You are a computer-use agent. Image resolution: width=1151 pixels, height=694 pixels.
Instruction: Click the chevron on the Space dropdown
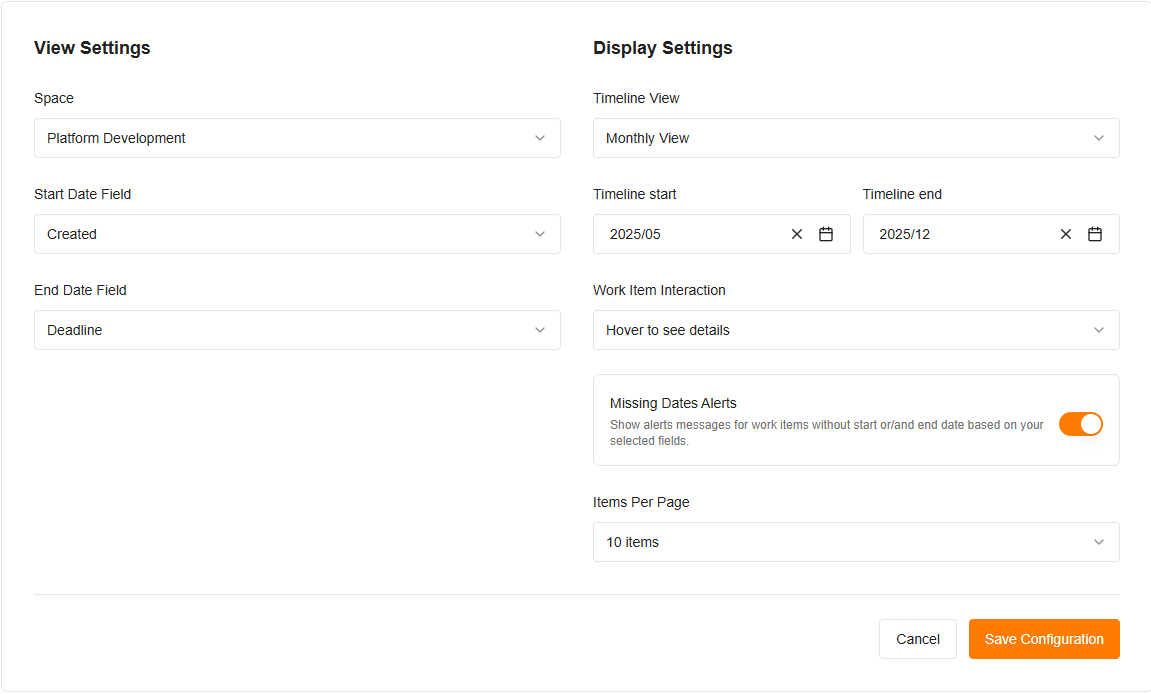tap(540, 137)
